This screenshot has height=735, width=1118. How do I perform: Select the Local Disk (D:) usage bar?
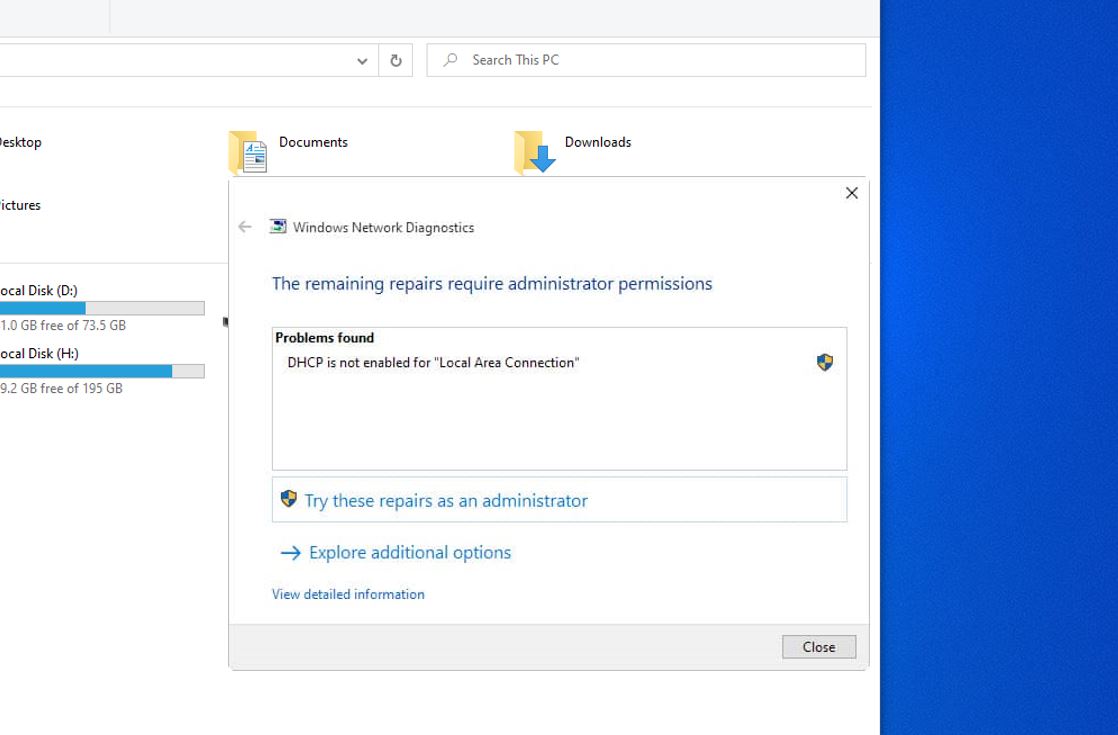102,308
